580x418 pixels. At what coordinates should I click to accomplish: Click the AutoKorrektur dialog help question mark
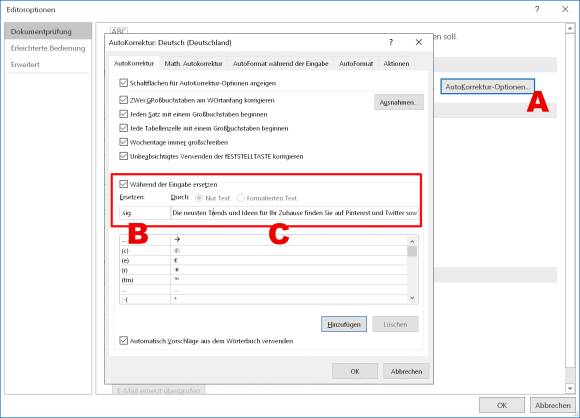391,42
